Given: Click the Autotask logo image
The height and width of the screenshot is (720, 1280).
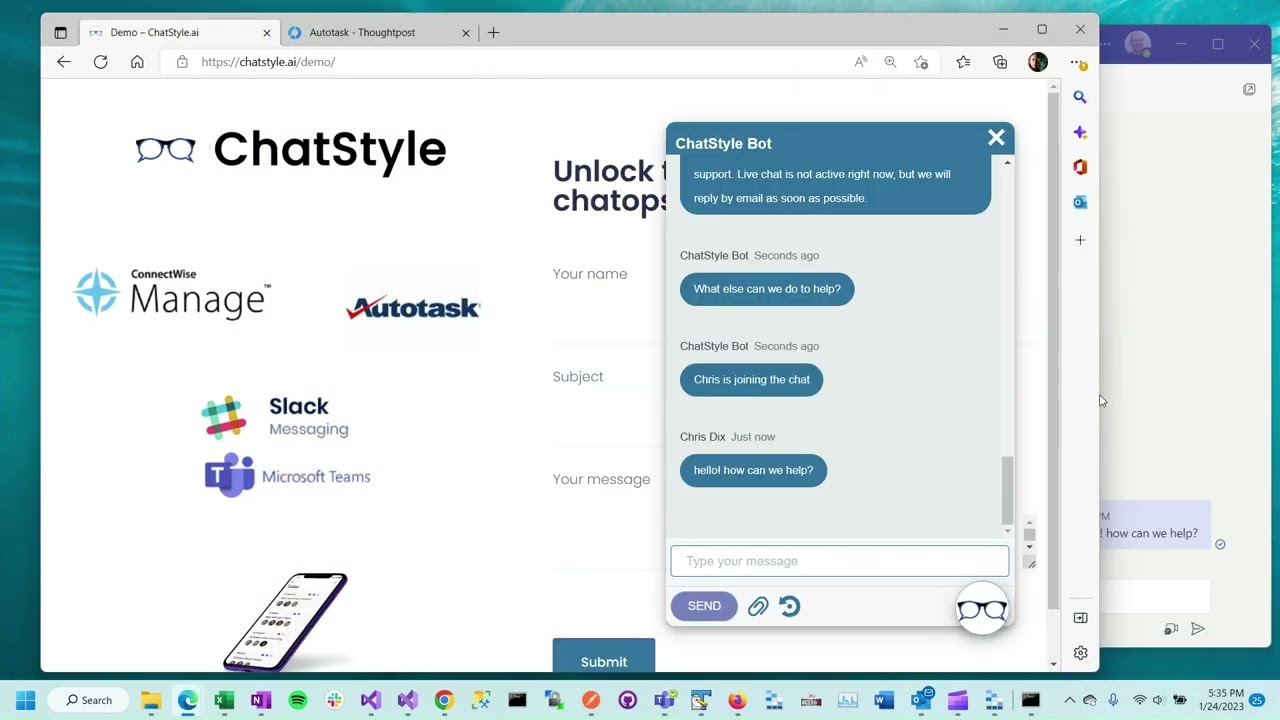Looking at the screenshot, I should [413, 307].
